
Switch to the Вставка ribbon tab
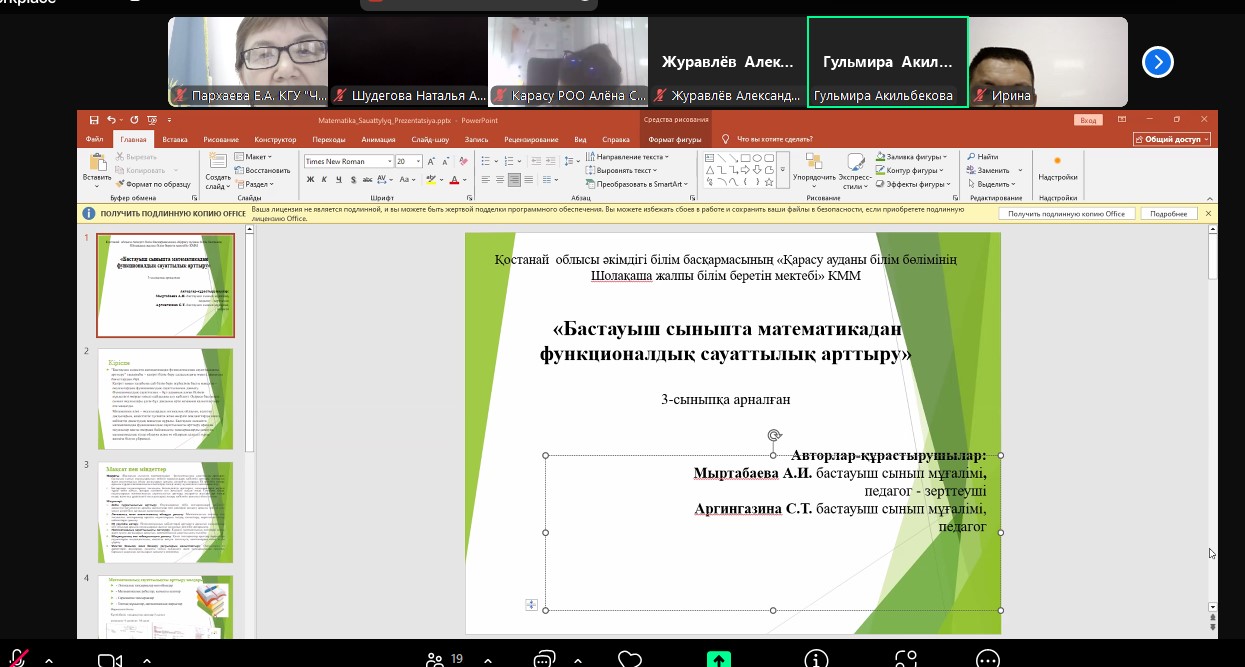174,140
